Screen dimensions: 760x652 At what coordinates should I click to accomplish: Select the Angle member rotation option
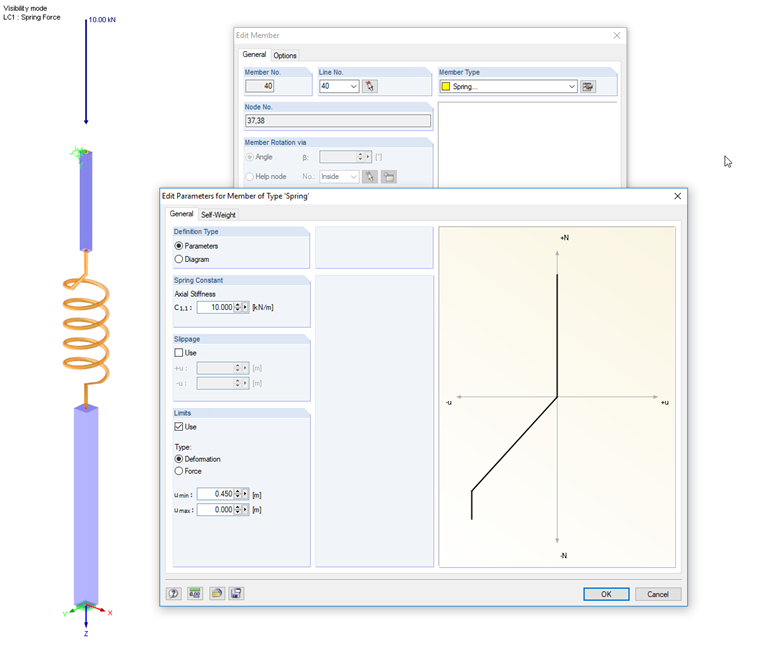[x=250, y=157]
